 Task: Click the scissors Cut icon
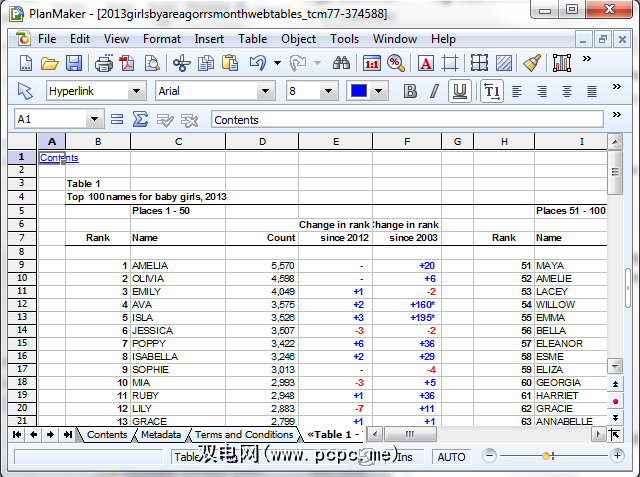tap(181, 63)
